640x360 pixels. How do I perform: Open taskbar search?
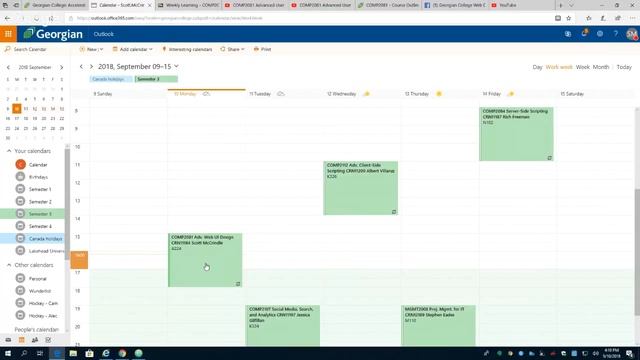click(24, 353)
